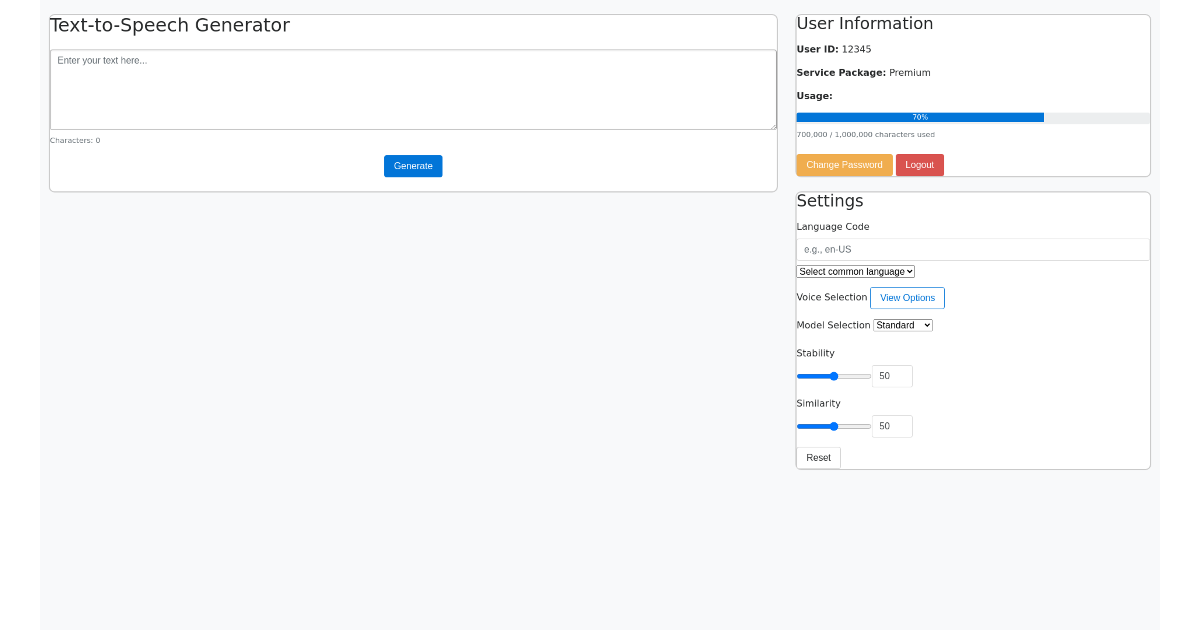Expand the Model Selection dropdown
The width and height of the screenshot is (1200, 630).
[x=902, y=325]
